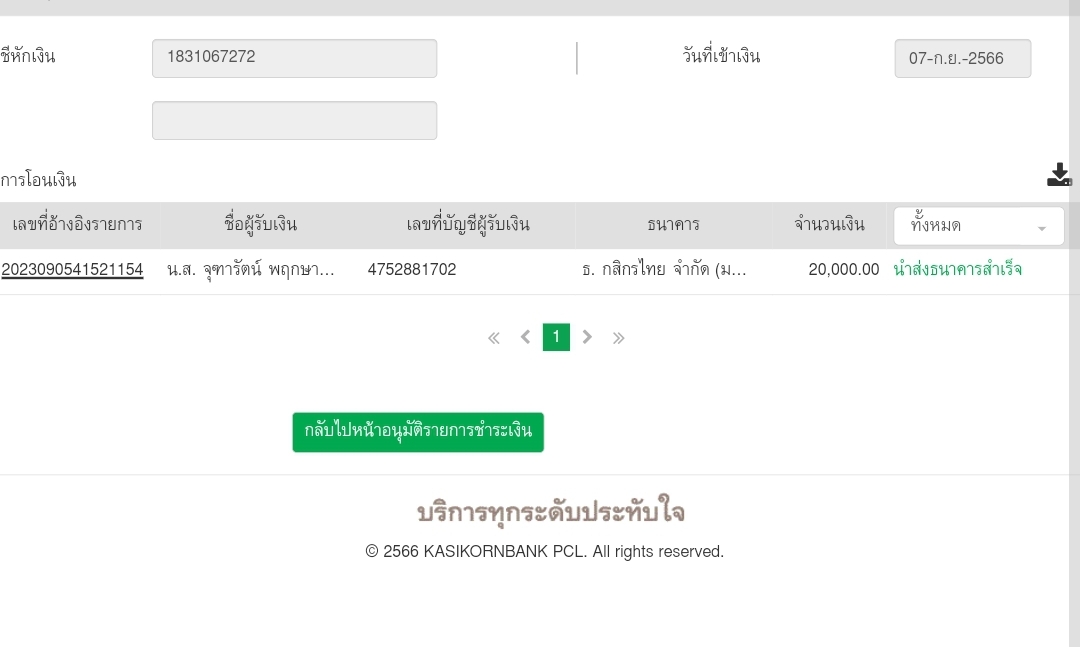
Task: Click the date field 07-ก.ย.-2566
Action: tap(962, 59)
